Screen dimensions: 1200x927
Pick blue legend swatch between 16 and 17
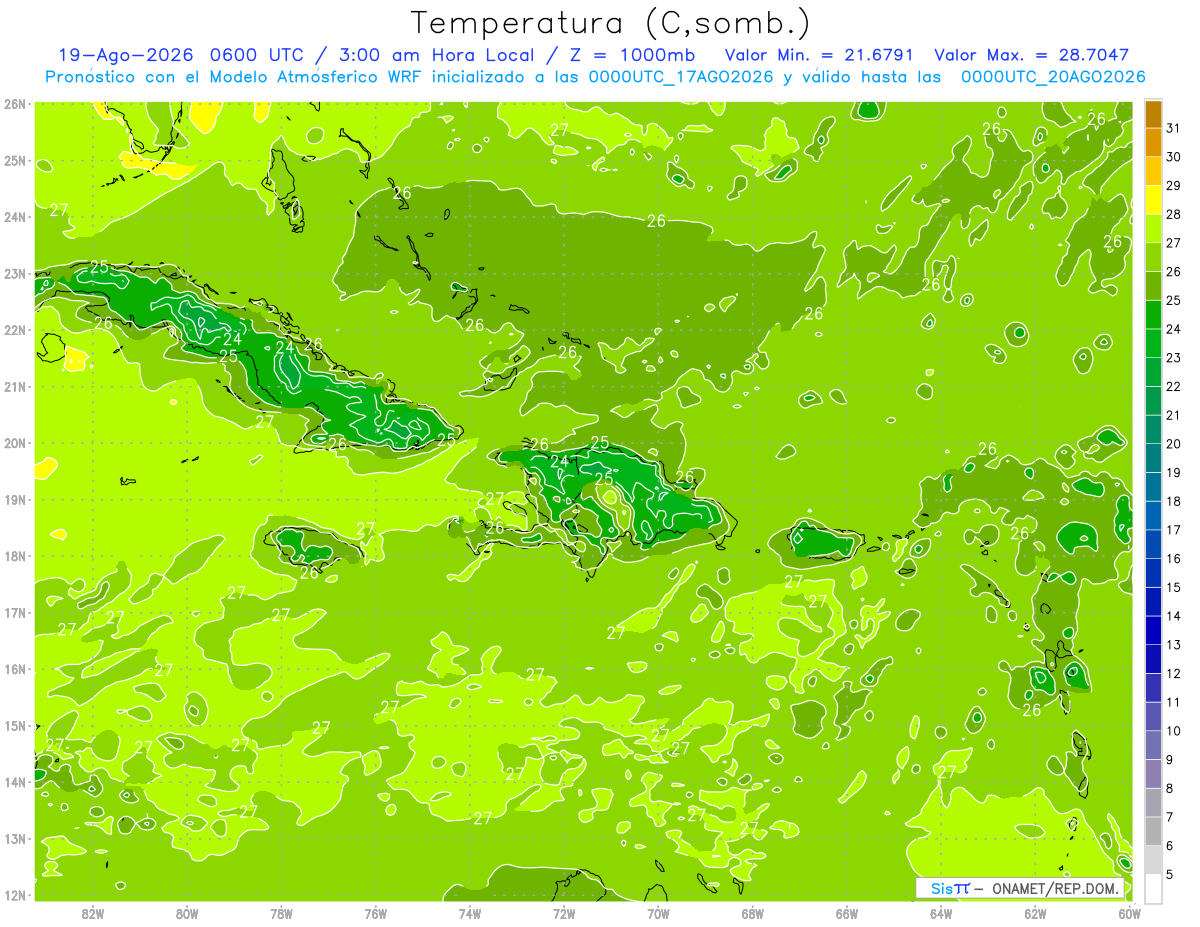1153,544
